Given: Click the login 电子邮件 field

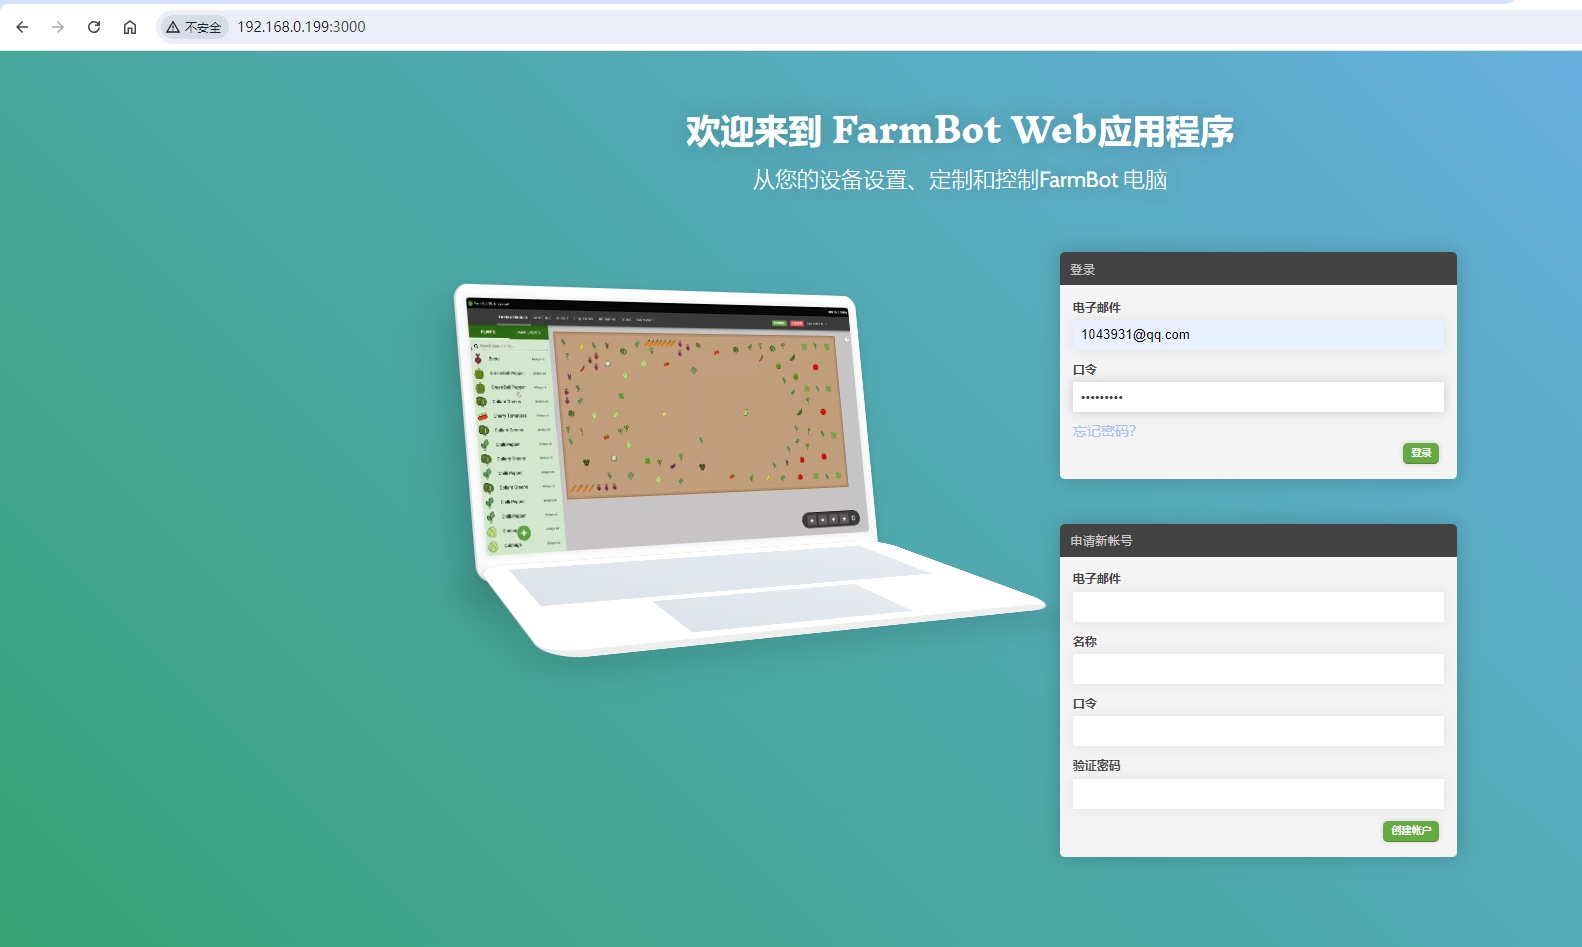Looking at the screenshot, I should [x=1258, y=335].
